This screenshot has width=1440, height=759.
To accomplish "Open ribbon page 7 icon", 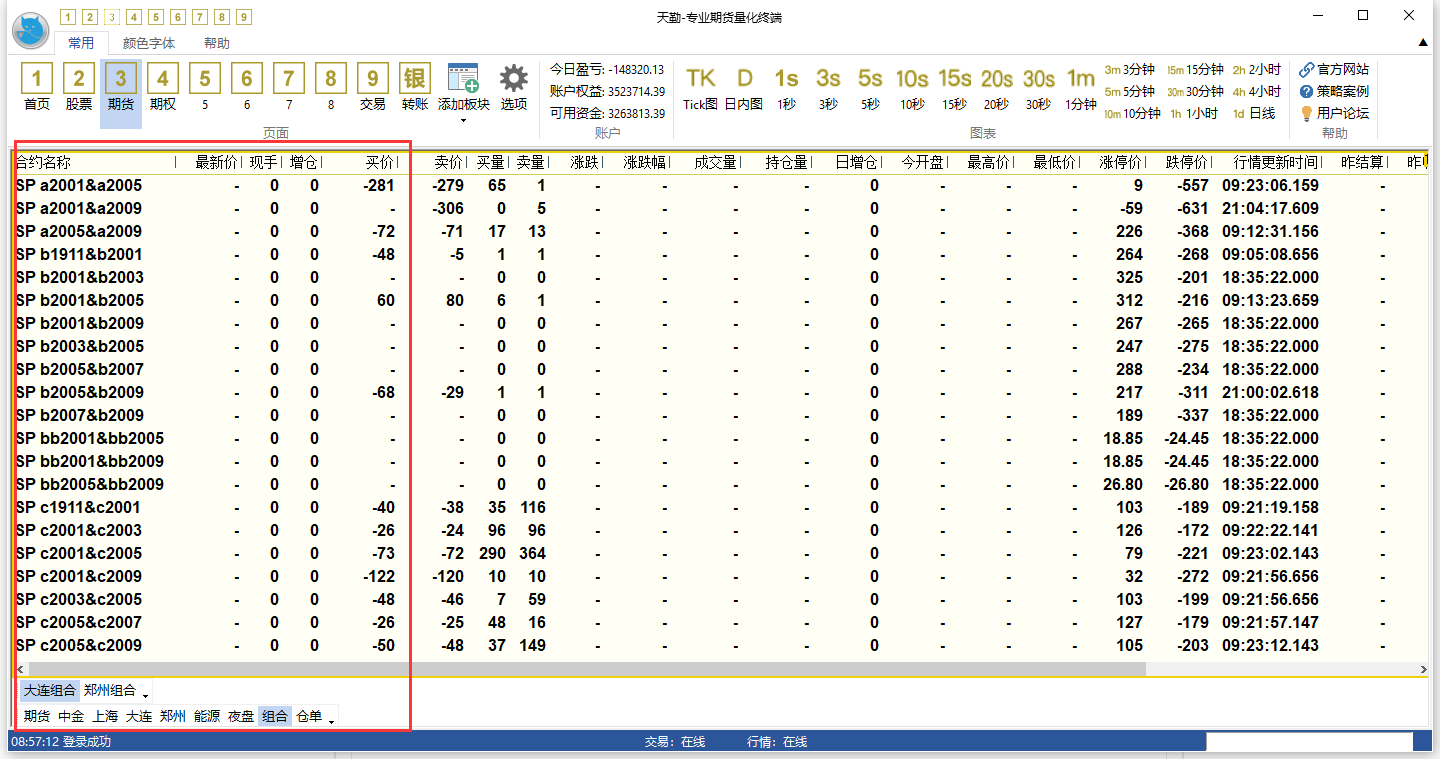I will click(x=289, y=88).
